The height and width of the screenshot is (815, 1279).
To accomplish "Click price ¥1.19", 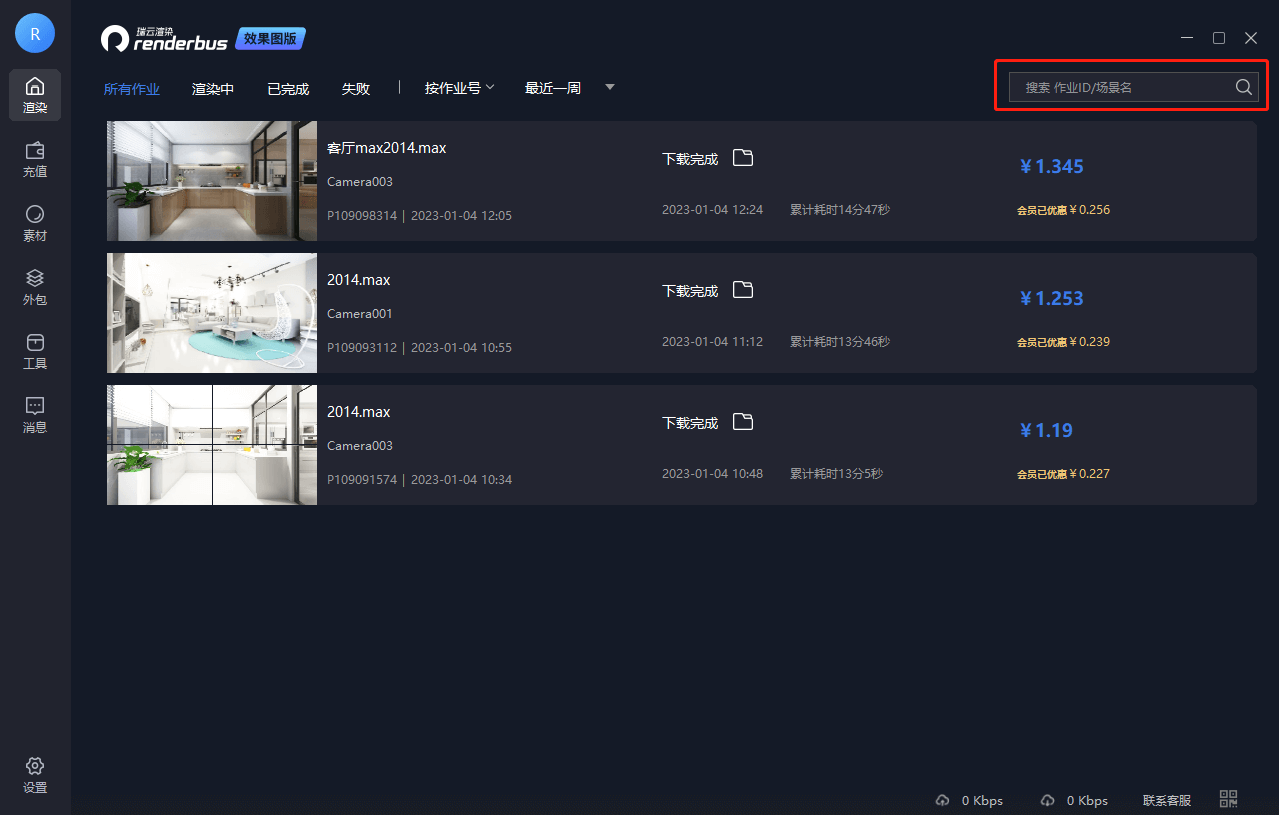I will click(1046, 430).
